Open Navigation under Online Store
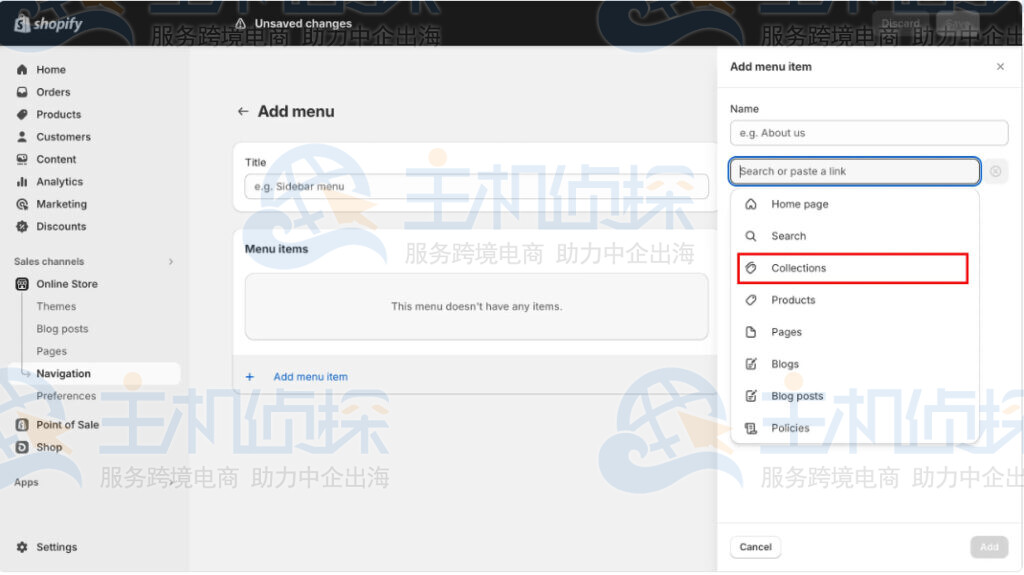1024x575 pixels. [x=63, y=374]
